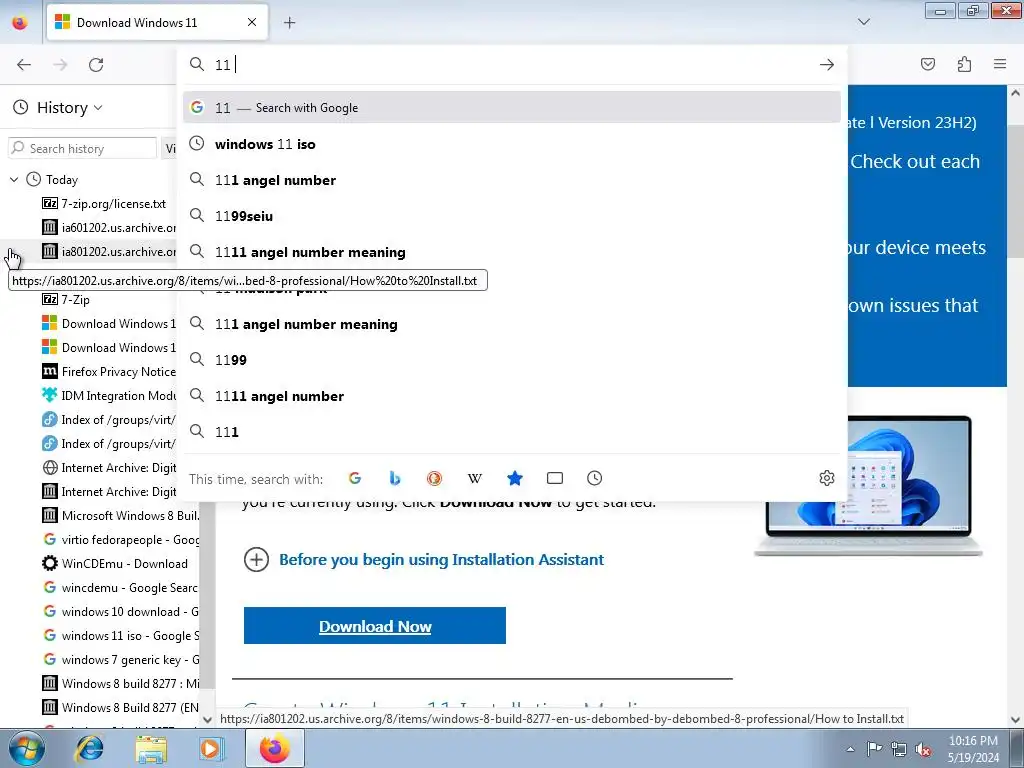Open virtio fedorapeople Google entry
This screenshot has width=1024, height=768.
119,540
